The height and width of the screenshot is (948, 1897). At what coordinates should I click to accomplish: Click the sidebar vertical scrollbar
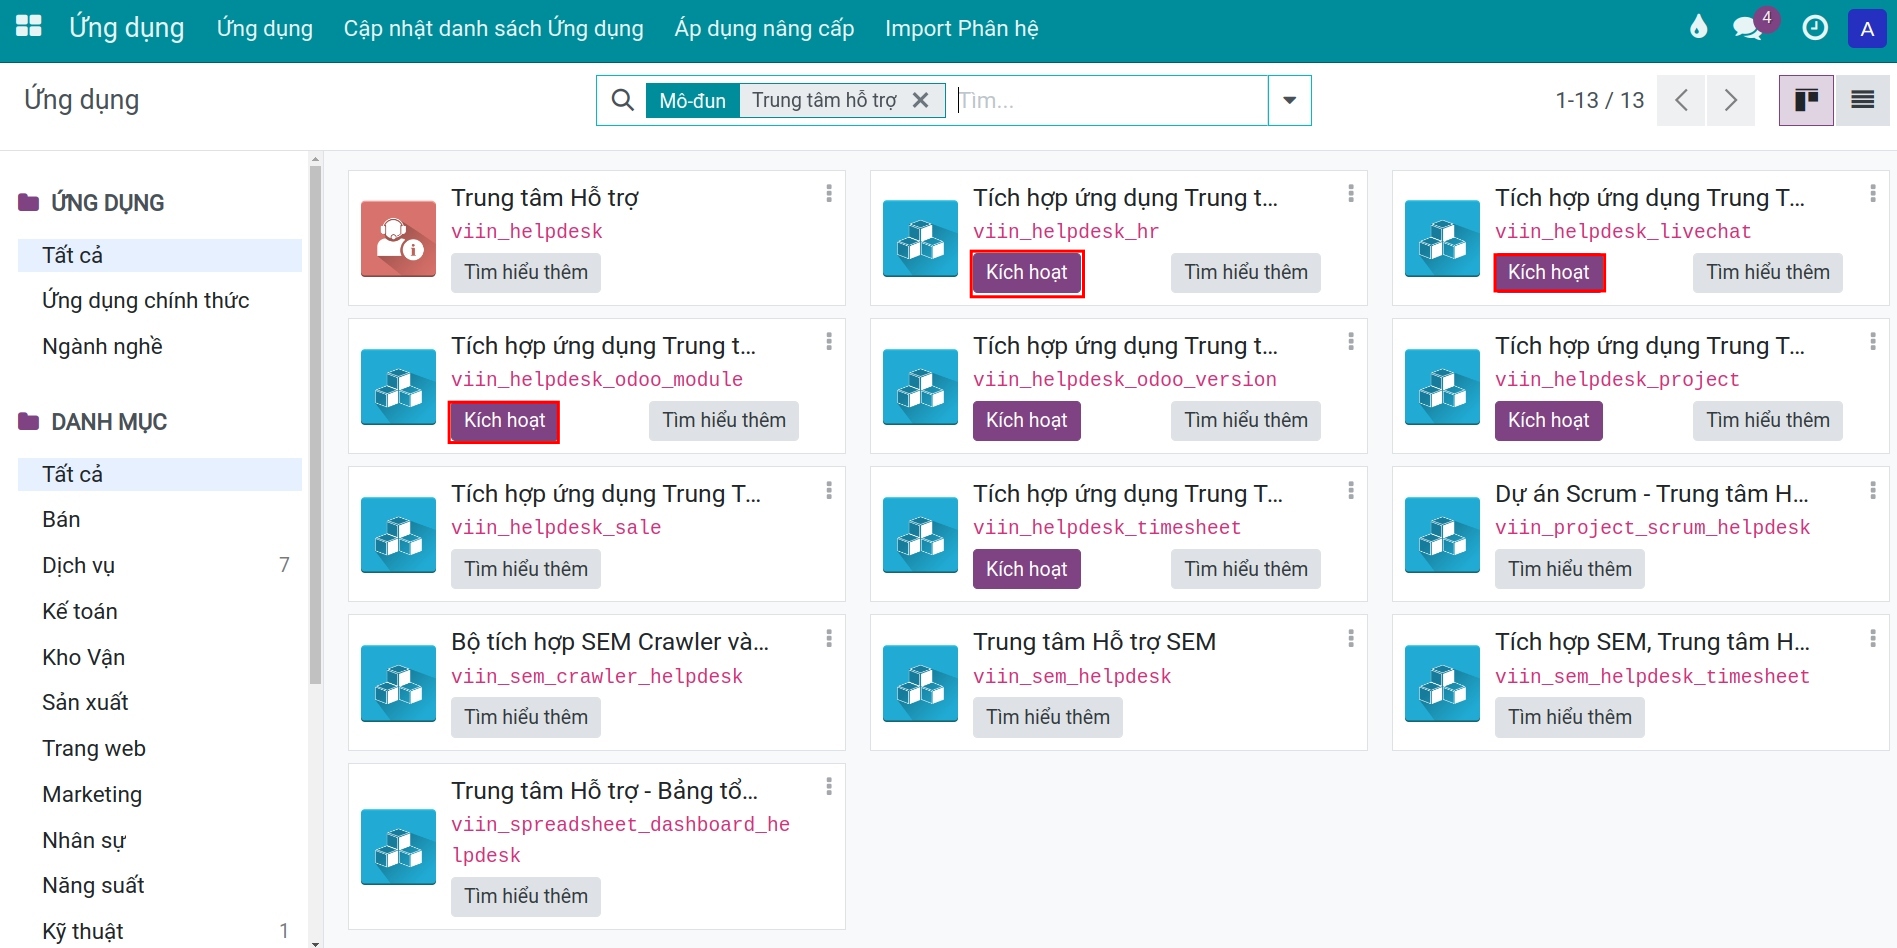(315, 425)
